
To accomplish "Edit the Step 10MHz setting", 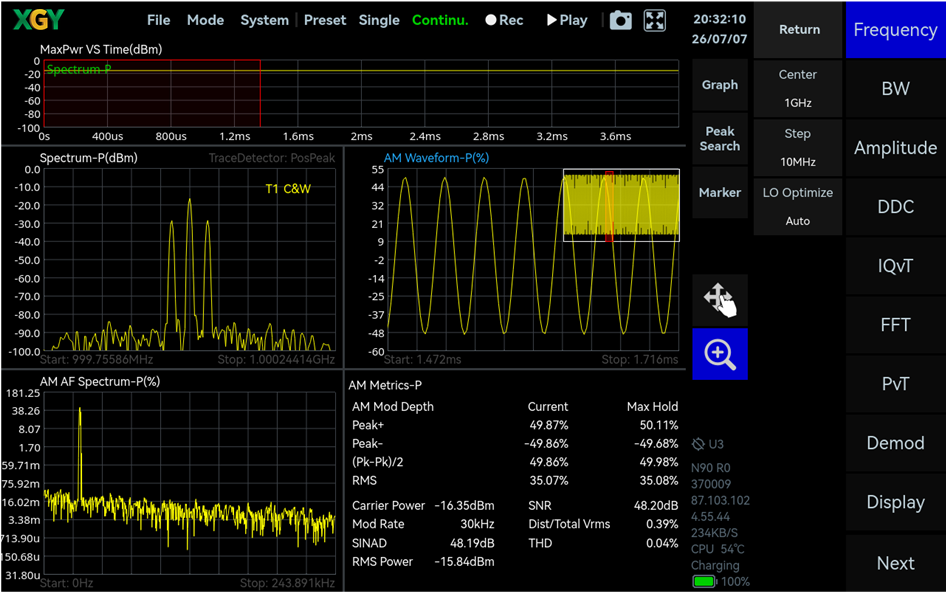I will click(798, 148).
